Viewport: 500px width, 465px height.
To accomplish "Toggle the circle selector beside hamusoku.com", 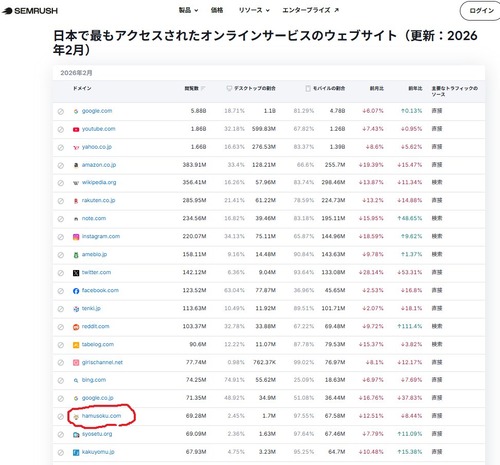I will pos(61,417).
